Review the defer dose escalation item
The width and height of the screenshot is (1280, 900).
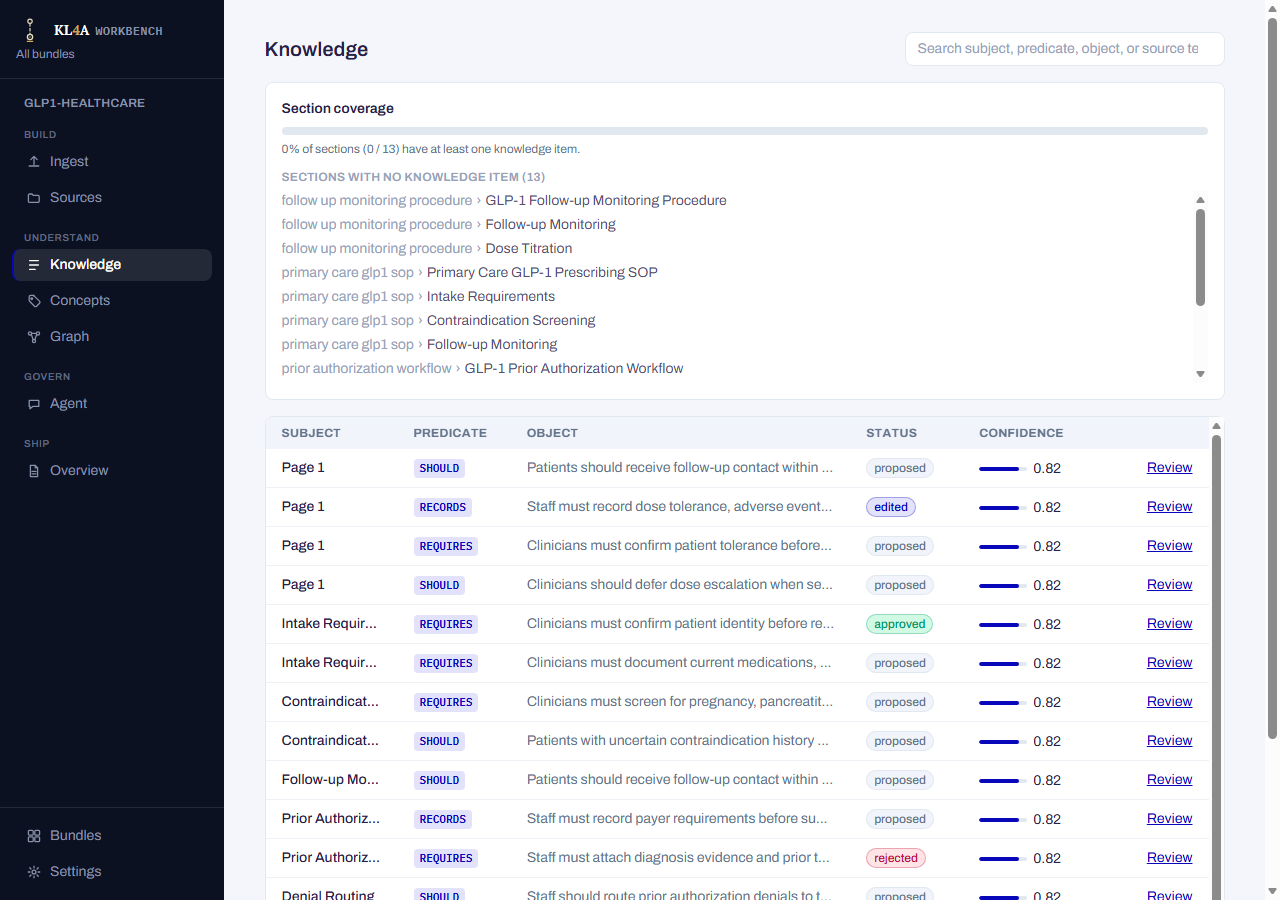pos(1169,584)
